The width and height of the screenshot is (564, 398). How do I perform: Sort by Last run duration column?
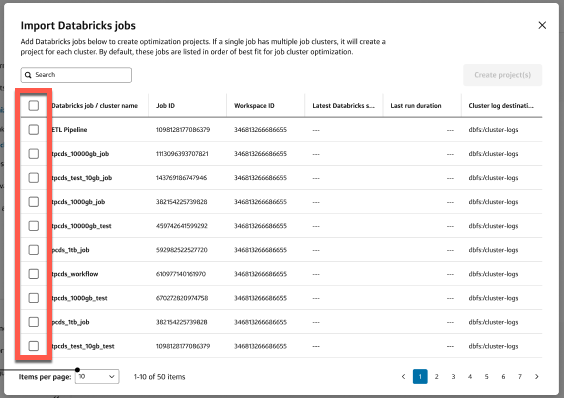[416, 105]
